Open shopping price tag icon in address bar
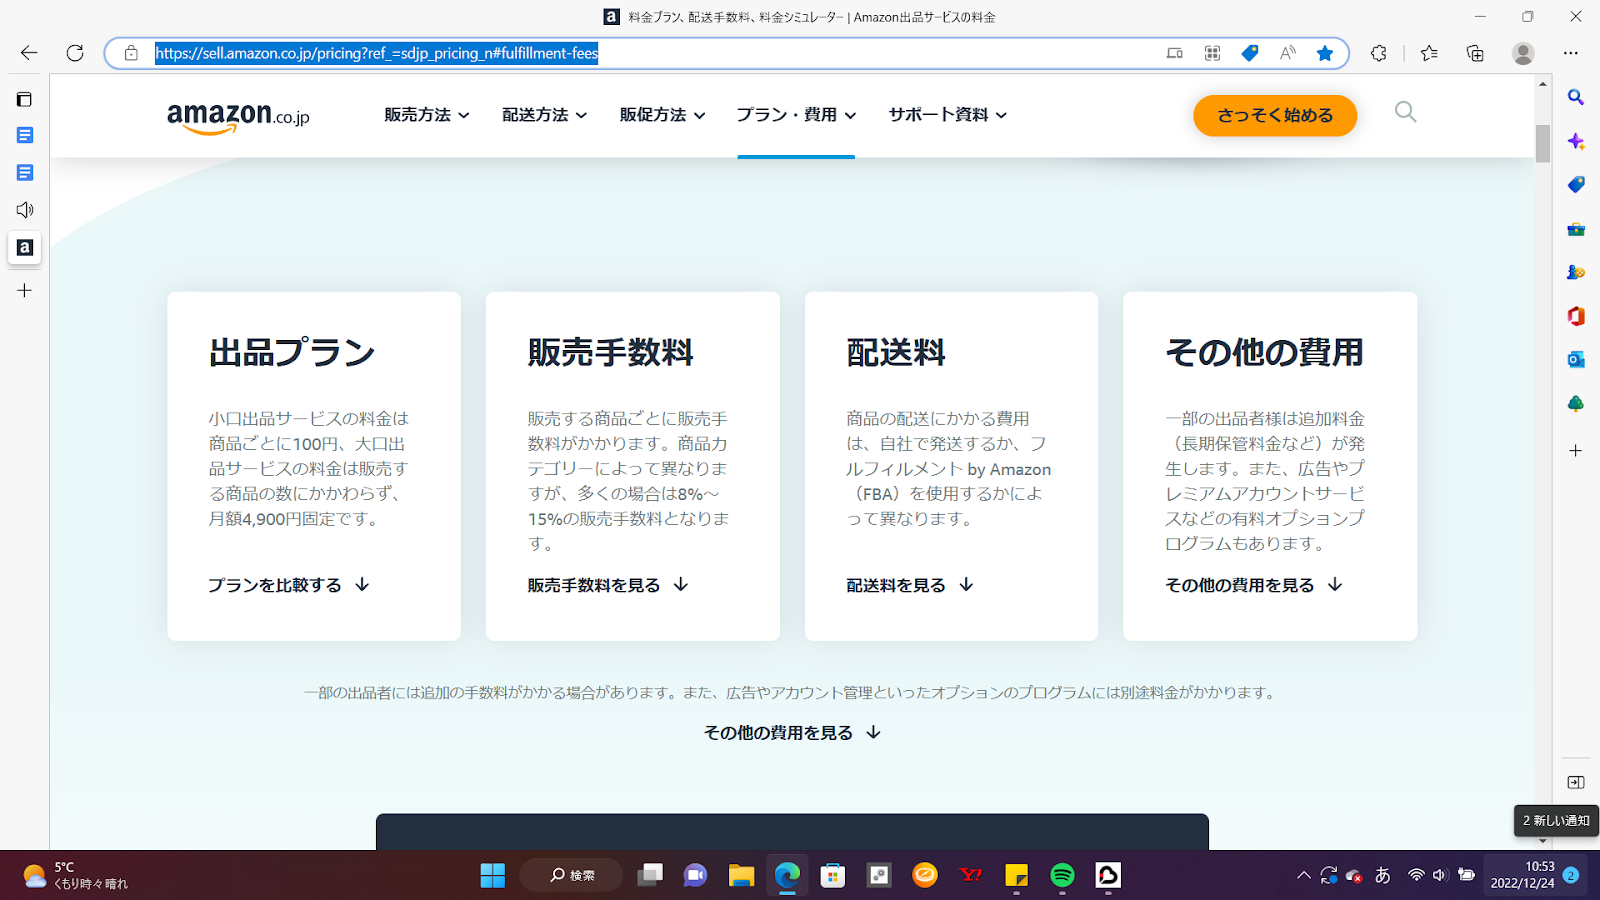The width and height of the screenshot is (1600, 900). coord(1250,53)
